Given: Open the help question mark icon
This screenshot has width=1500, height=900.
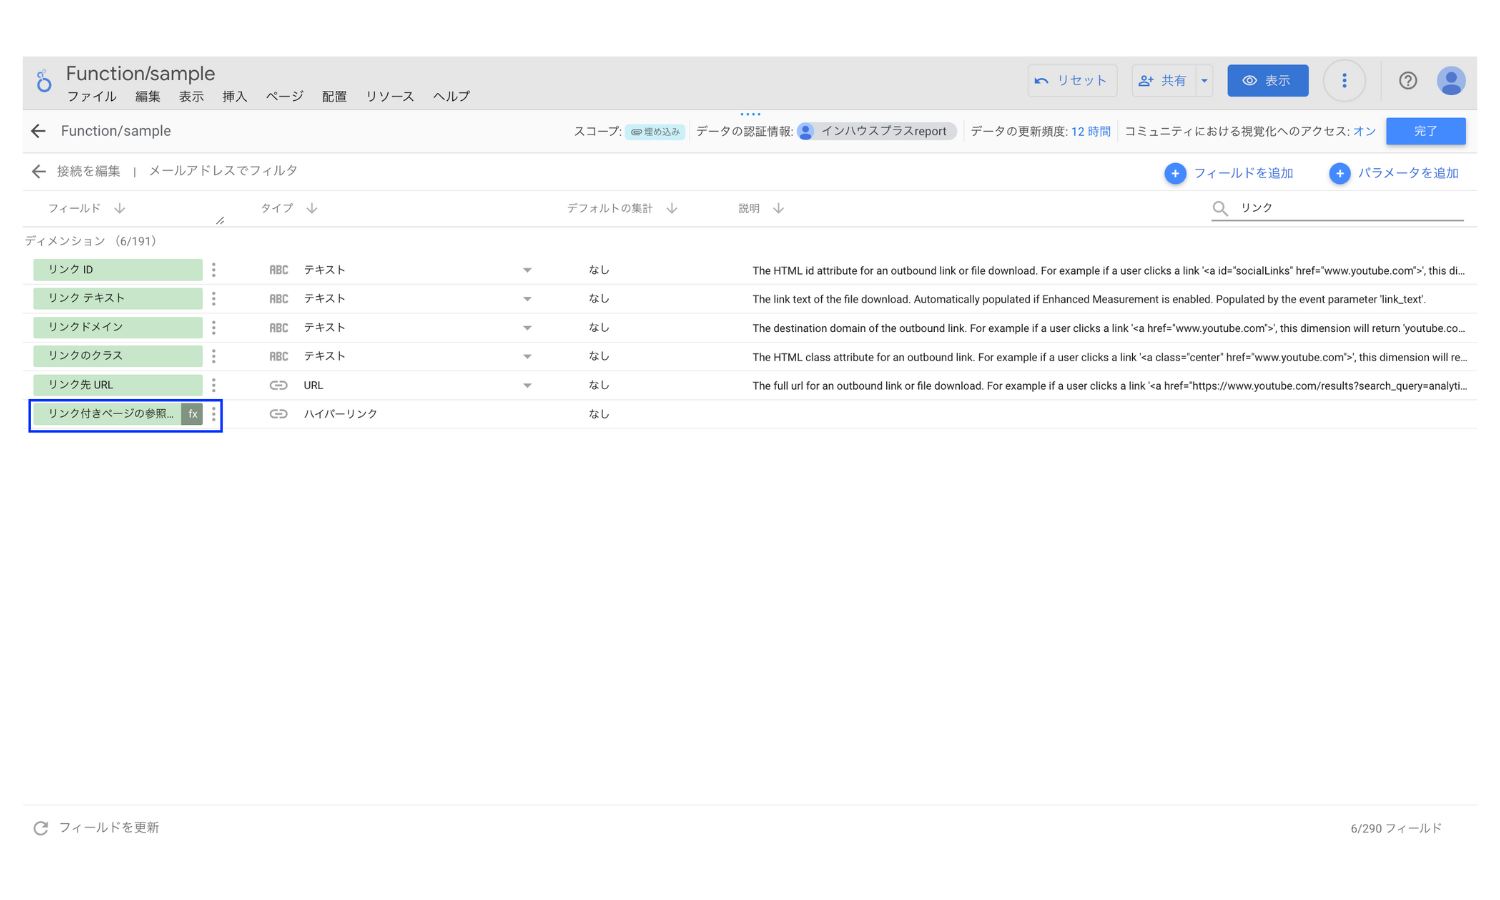Looking at the screenshot, I should 1408,81.
